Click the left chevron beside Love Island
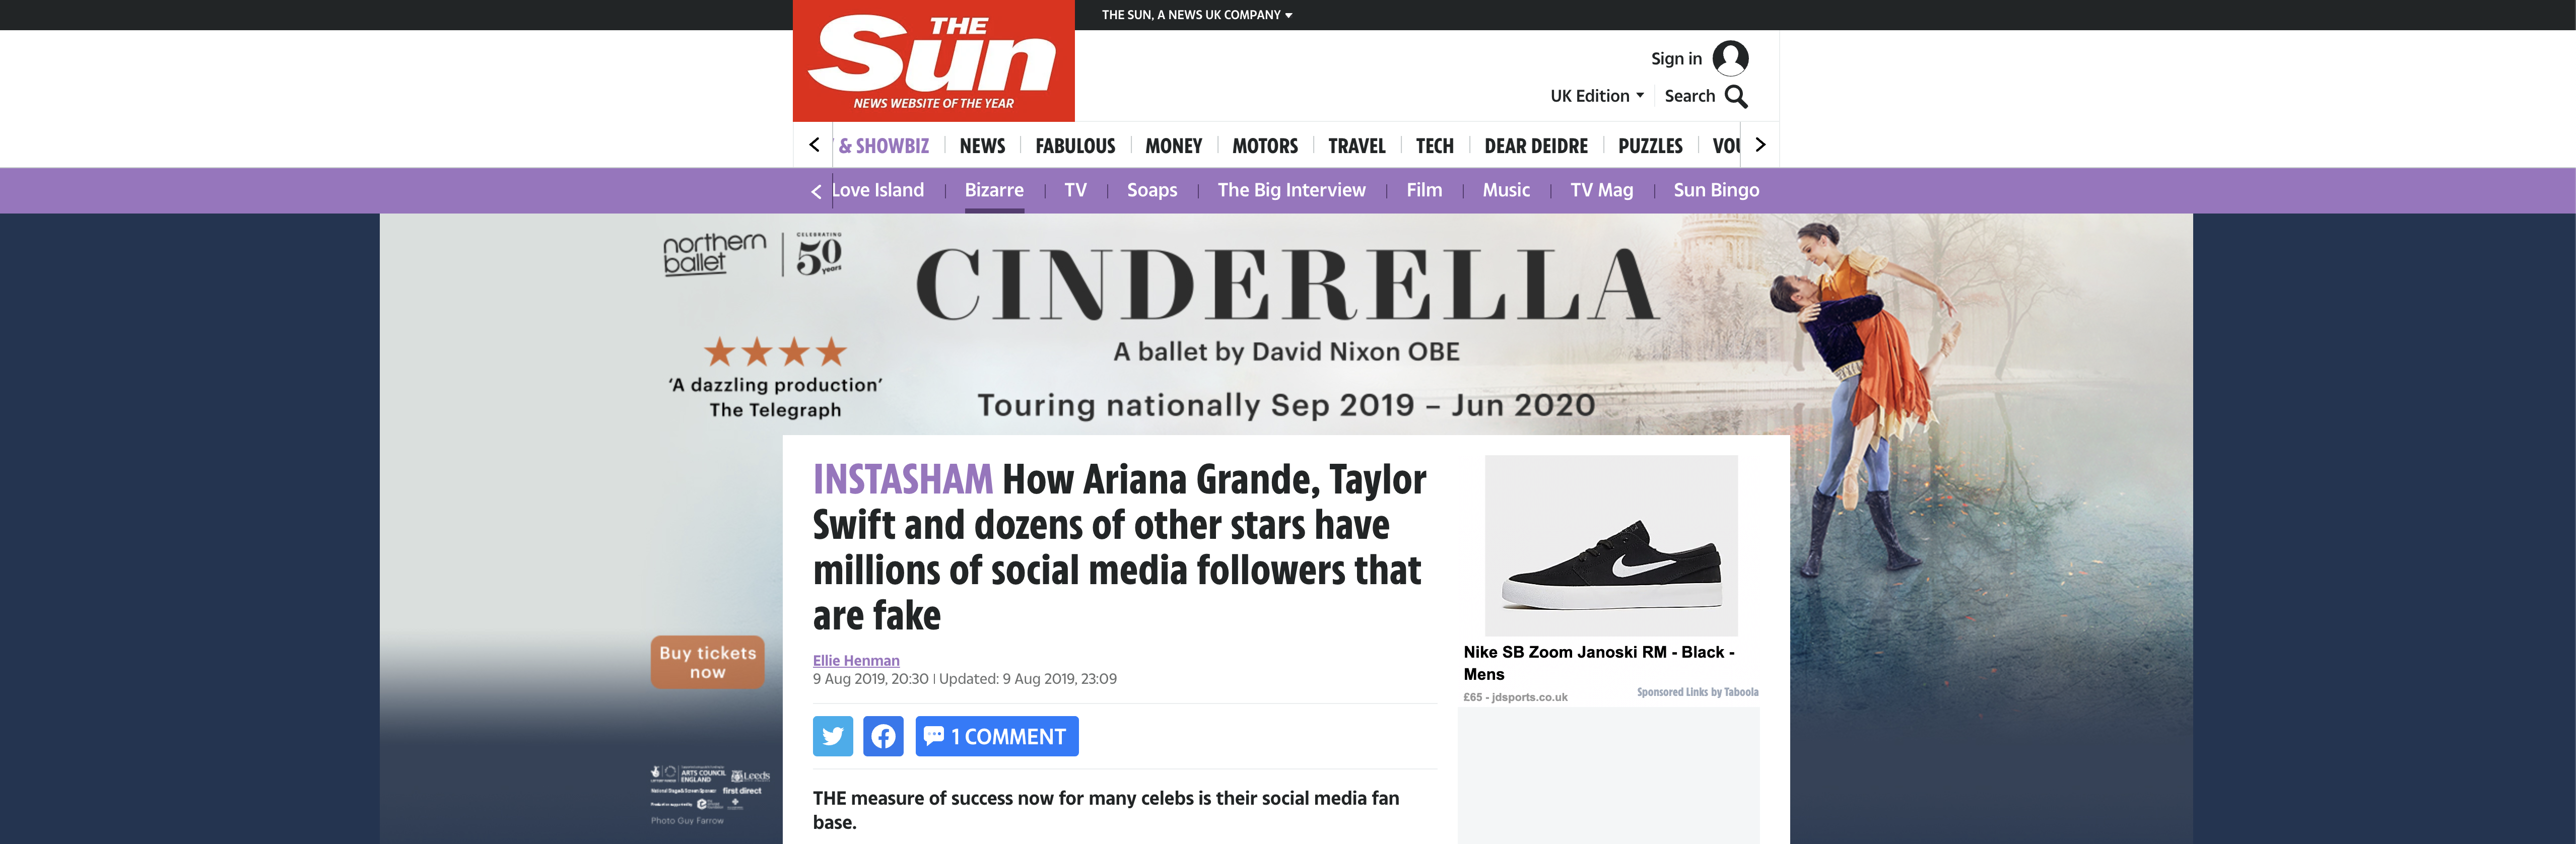This screenshot has width=2576, height=844. point(816,190)
